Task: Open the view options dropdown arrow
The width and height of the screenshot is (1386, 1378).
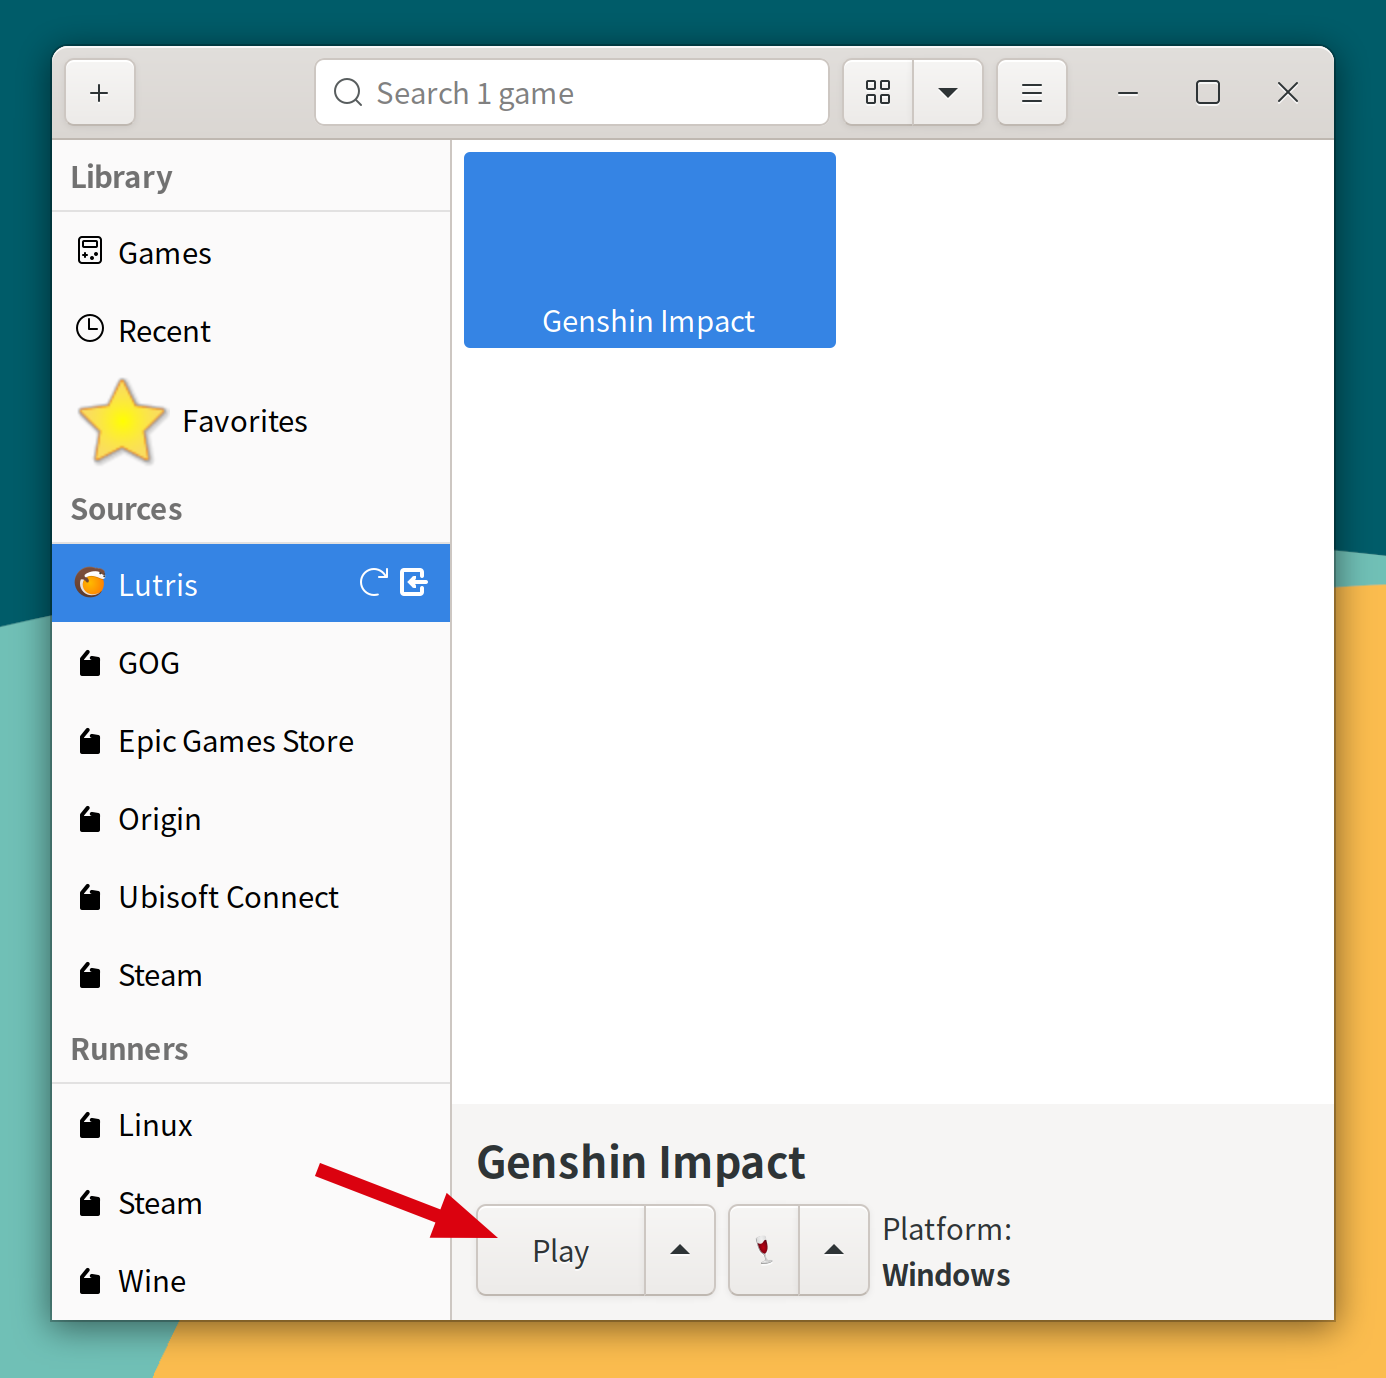Action: [x=948, y=93]
